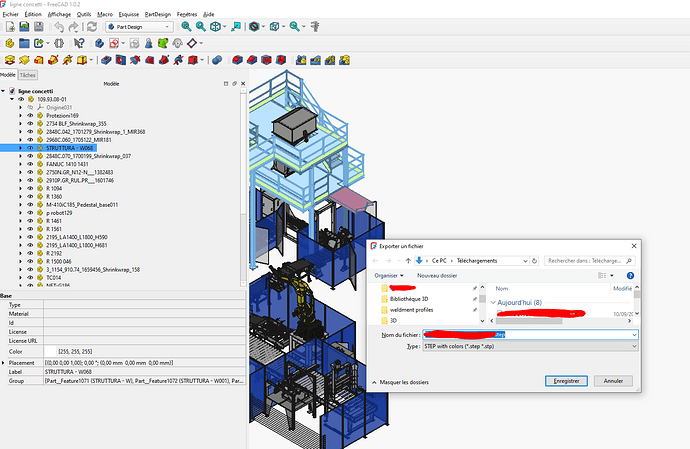Click the Pad tool icon
This screenshot has height=449, width=690.
pos(10,60)
